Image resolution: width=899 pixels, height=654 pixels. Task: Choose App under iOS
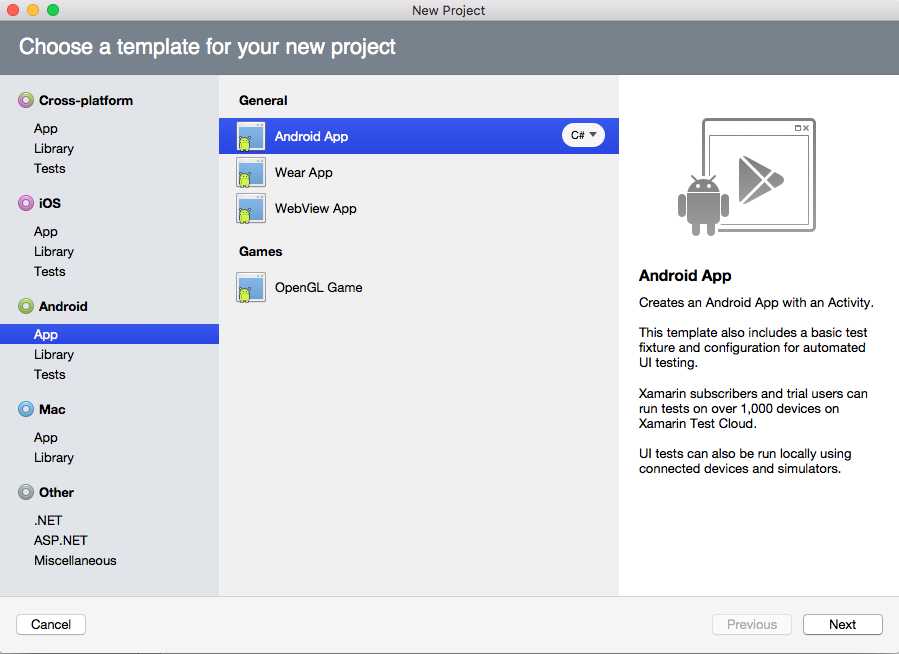[x=46, y=232]
